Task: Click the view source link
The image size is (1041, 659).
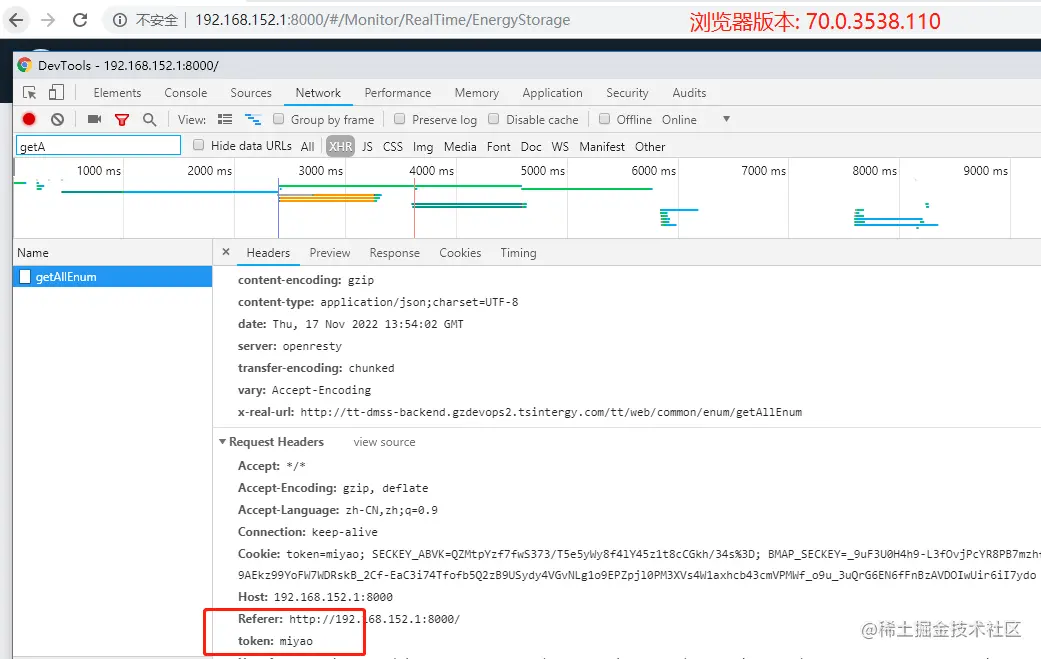Action: 383,442
